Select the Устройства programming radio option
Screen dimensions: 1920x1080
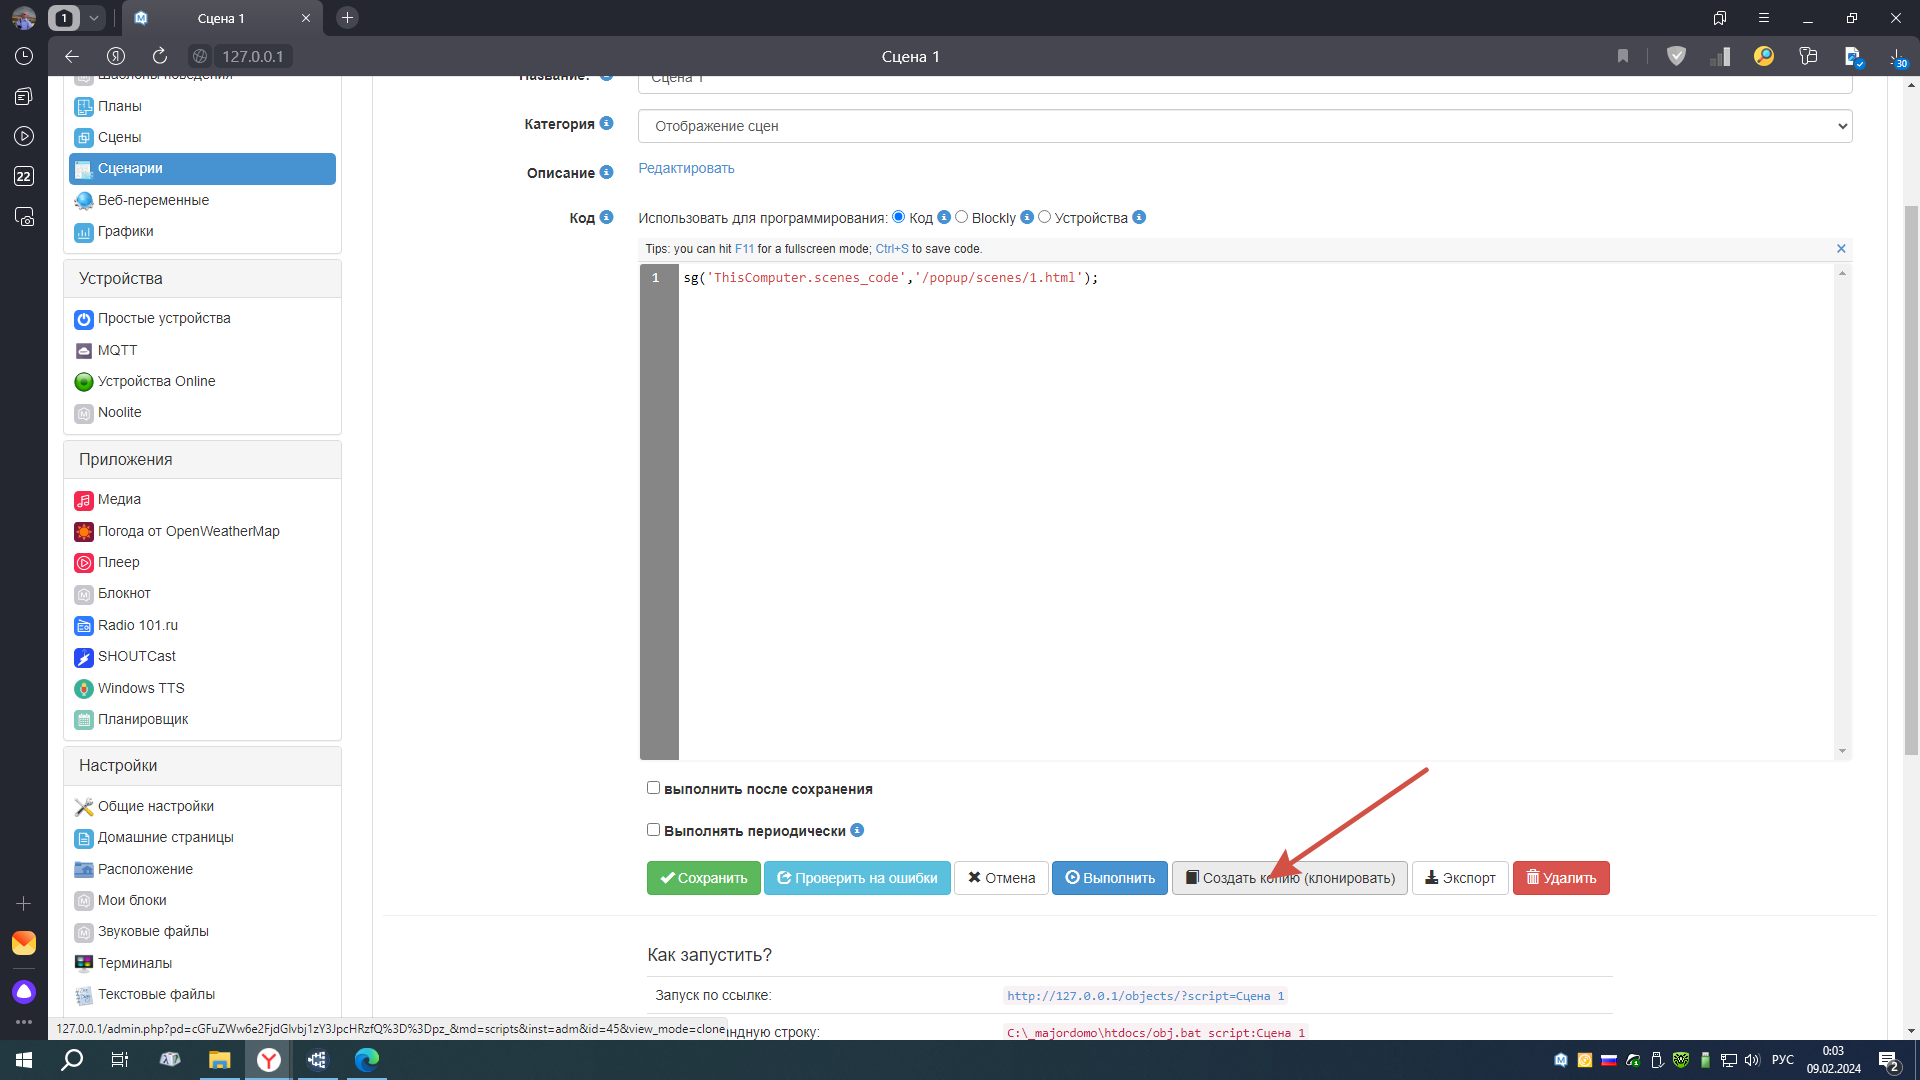tap(1044, 217)
